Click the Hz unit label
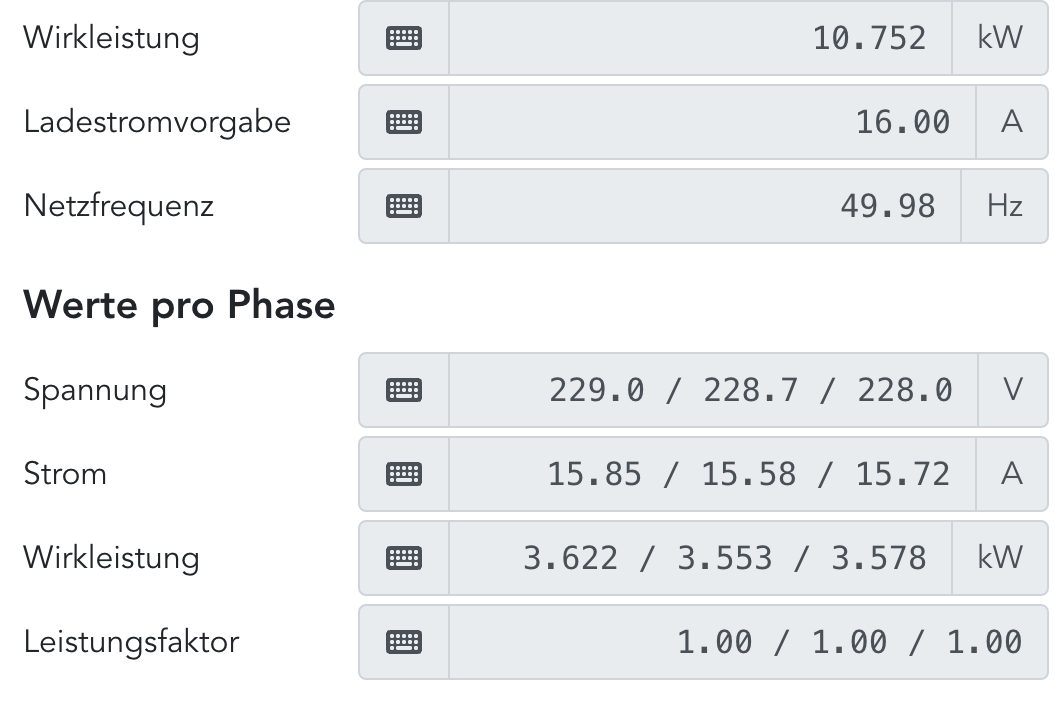 pyautogui.click(x=1004, y=206)
